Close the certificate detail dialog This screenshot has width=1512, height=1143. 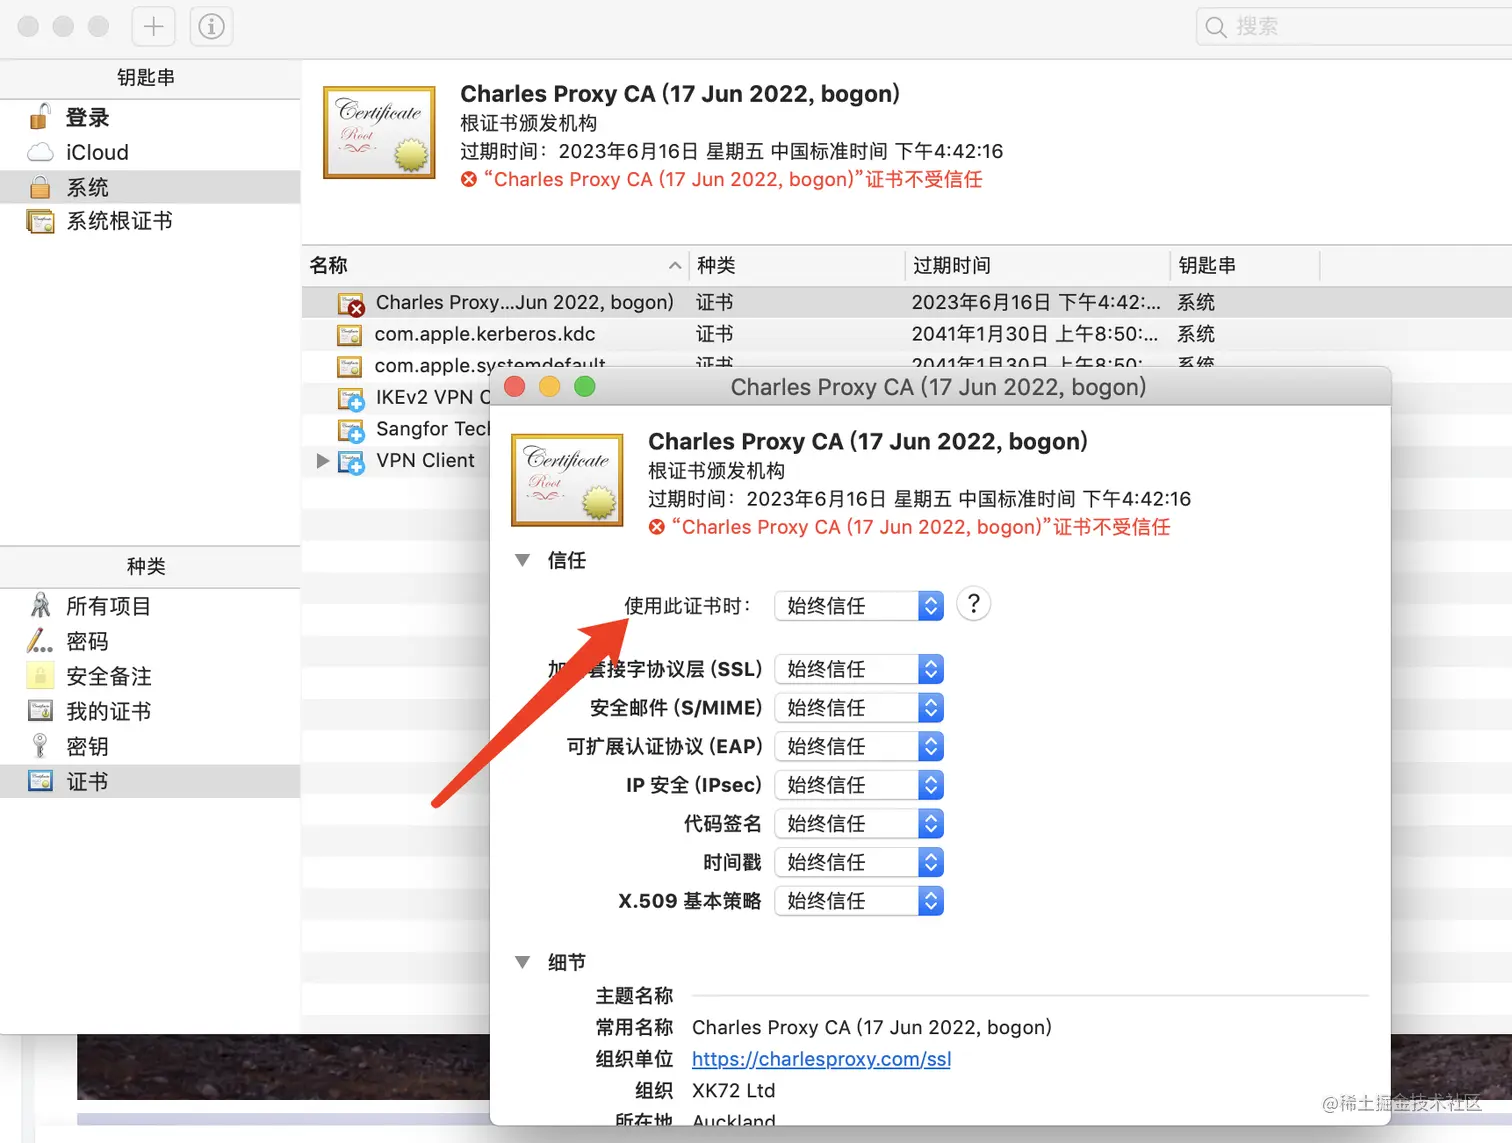pos(515,387)
